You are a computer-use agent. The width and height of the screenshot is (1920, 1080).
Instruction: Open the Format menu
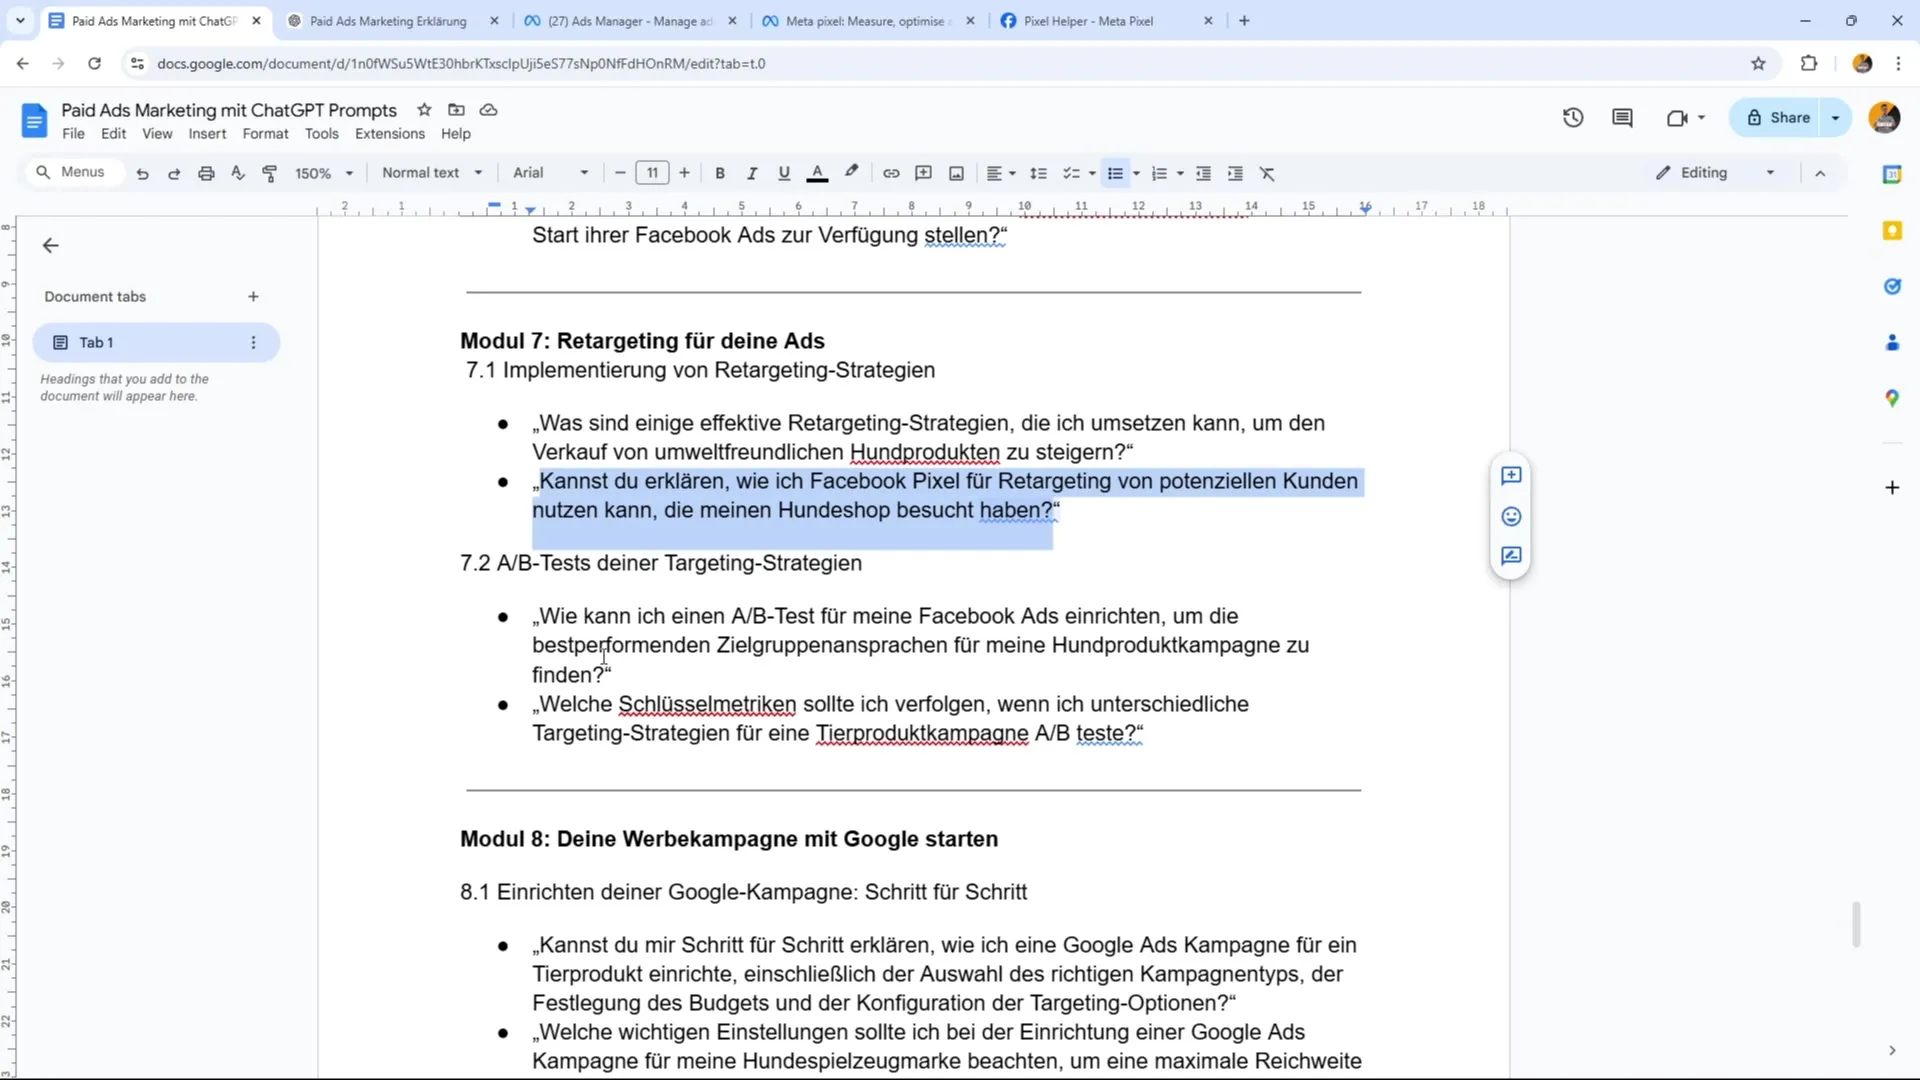tap(265, 134)
